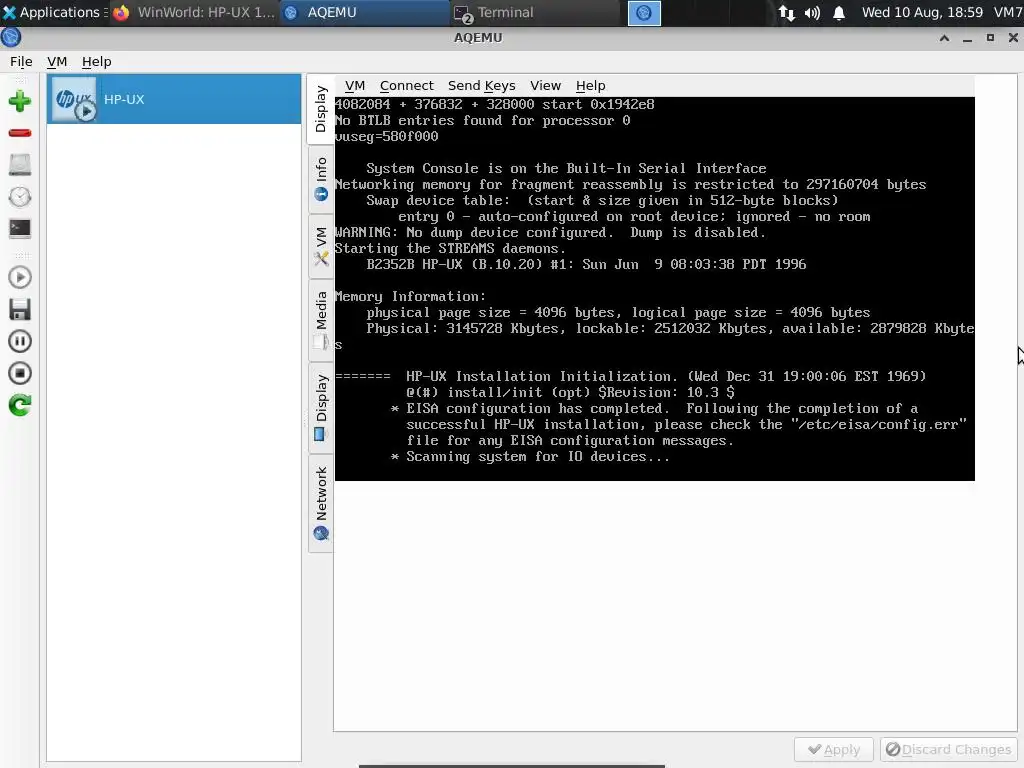Screen dimensions: 1024x768
Task: Click the Apply button
Action: (833, 750)
